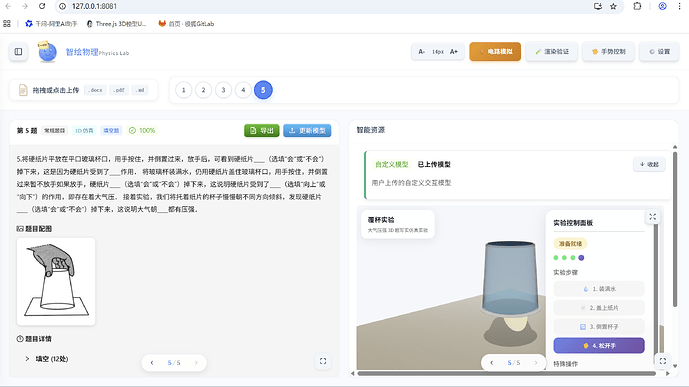Click the horizontal scrollbar left arrow
Viewport: 689px width, 387px height.
coord(352,373)
